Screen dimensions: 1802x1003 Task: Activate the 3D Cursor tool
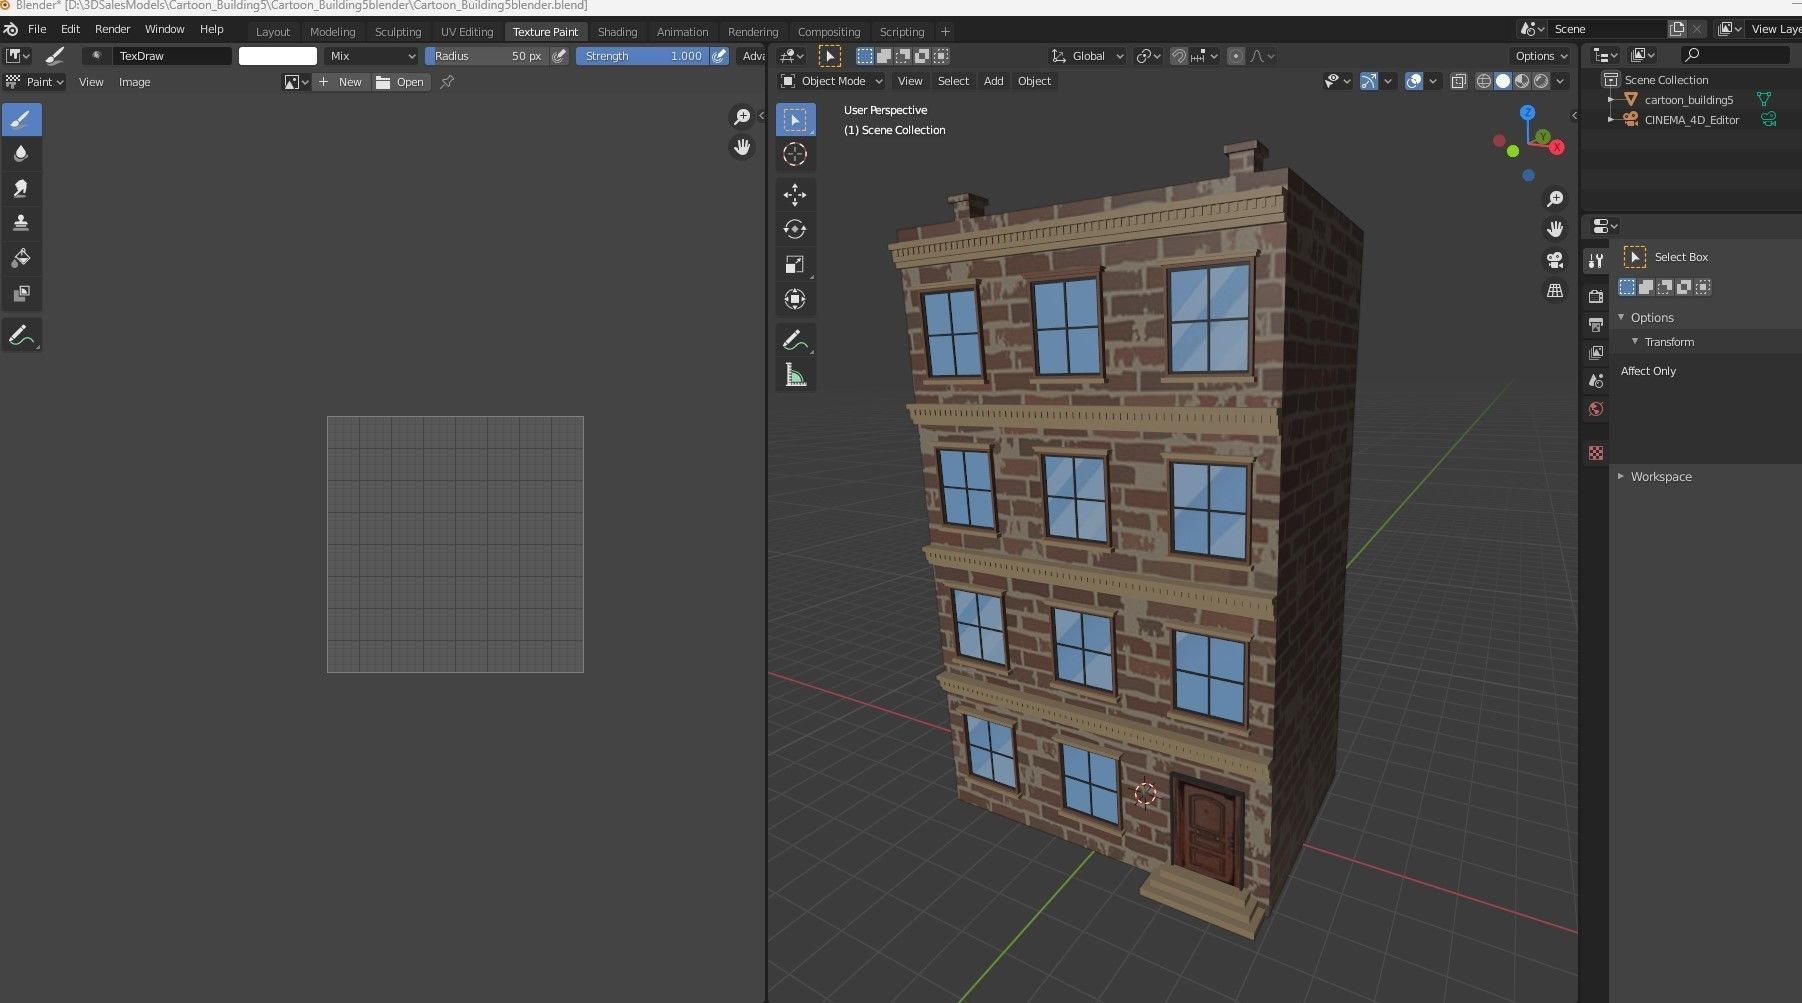point(795,154)
